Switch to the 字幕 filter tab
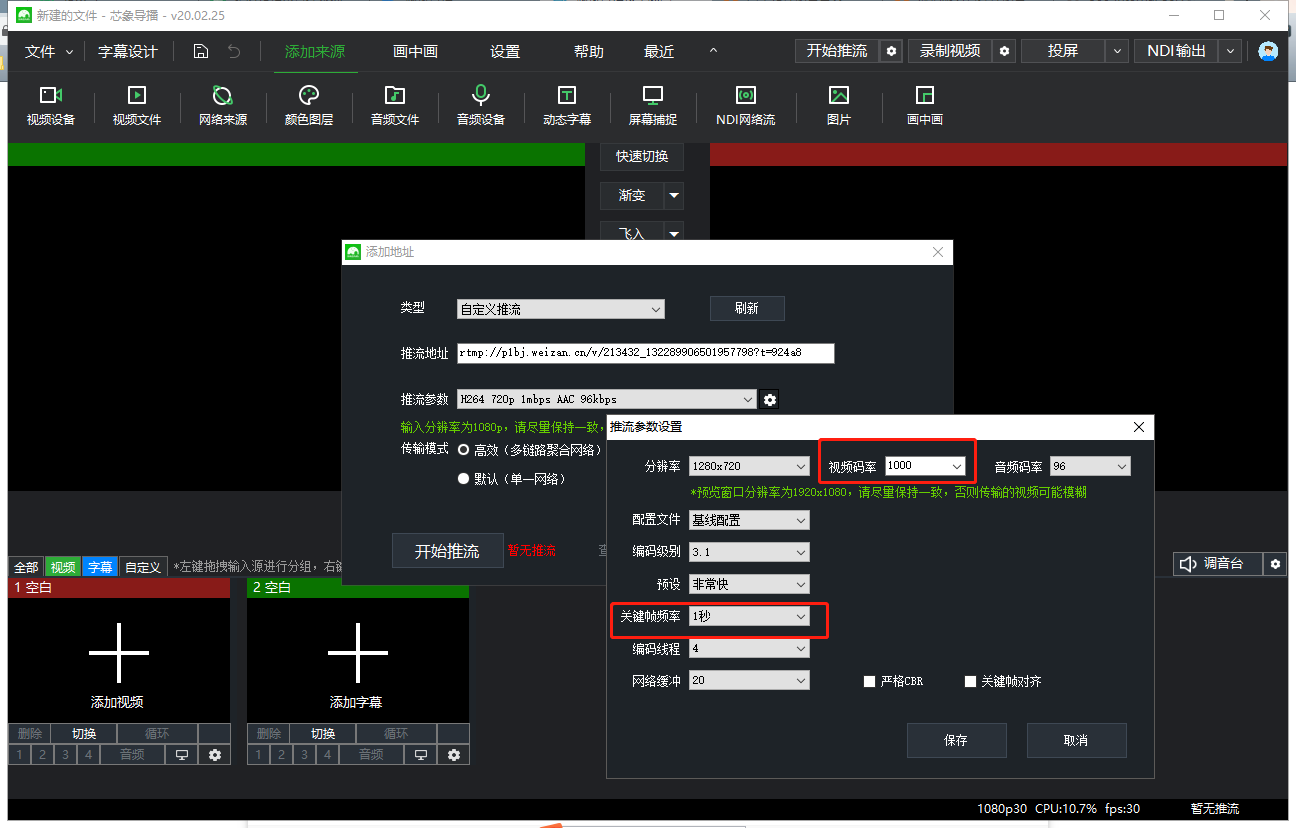This screenshot has height=828, width=1296. click(x=100, y=567)
